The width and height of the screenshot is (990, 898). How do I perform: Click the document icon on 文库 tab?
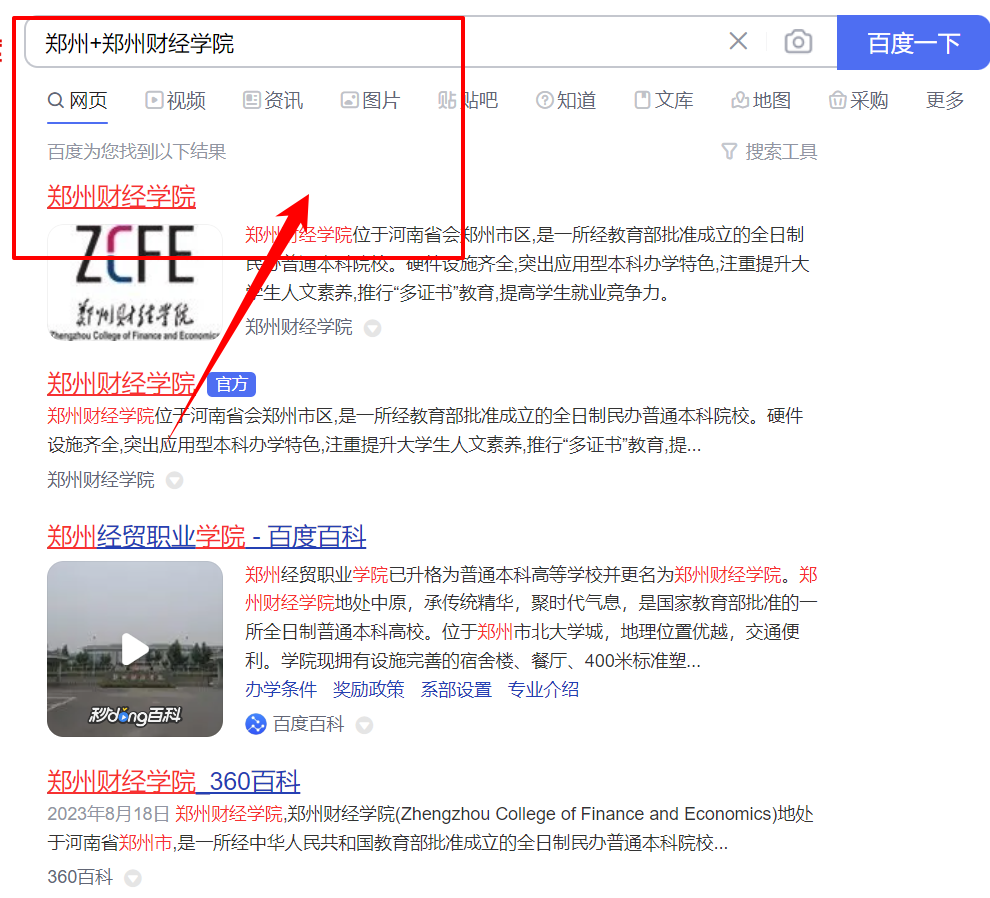tap(642, 100)
